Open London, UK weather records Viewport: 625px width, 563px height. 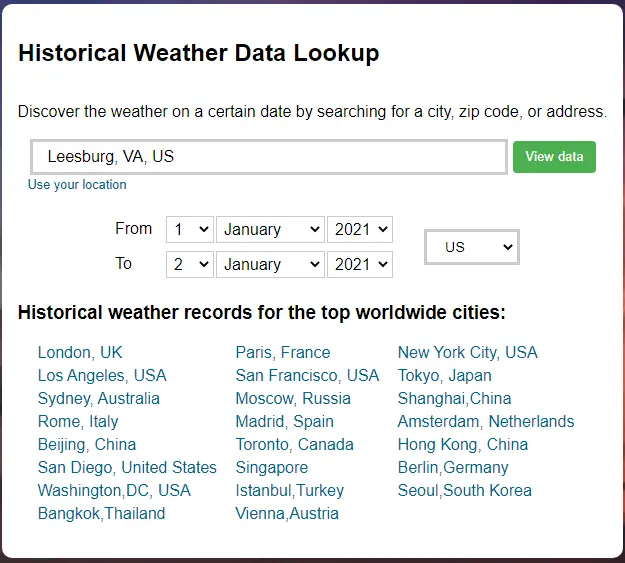[80, 352]
